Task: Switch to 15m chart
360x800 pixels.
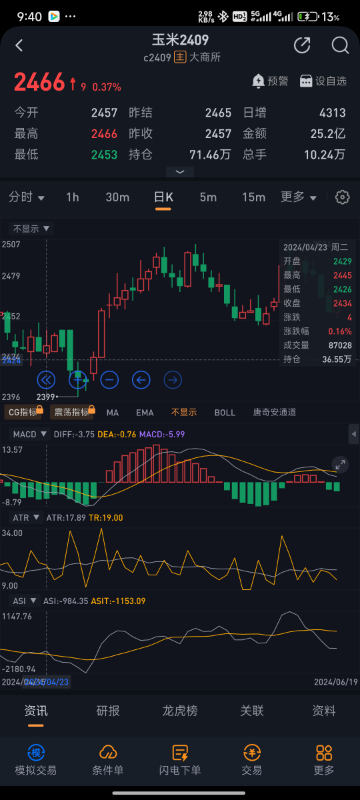Action: coord(253,197)
